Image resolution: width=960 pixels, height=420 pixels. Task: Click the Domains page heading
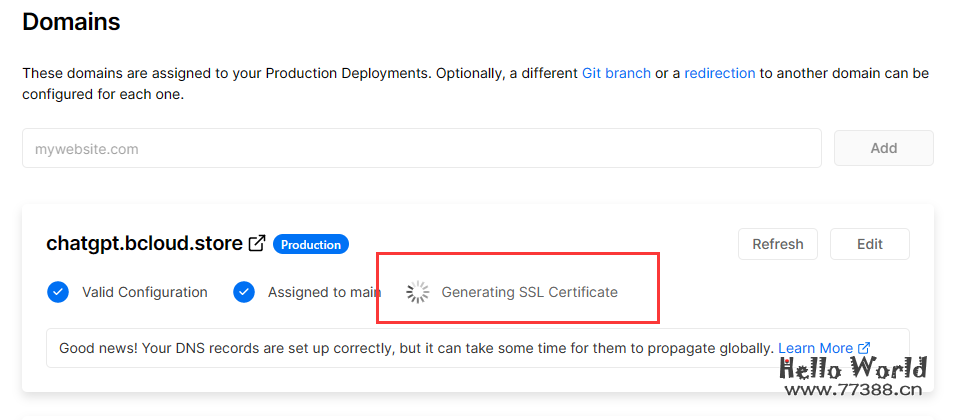point(71,21)
